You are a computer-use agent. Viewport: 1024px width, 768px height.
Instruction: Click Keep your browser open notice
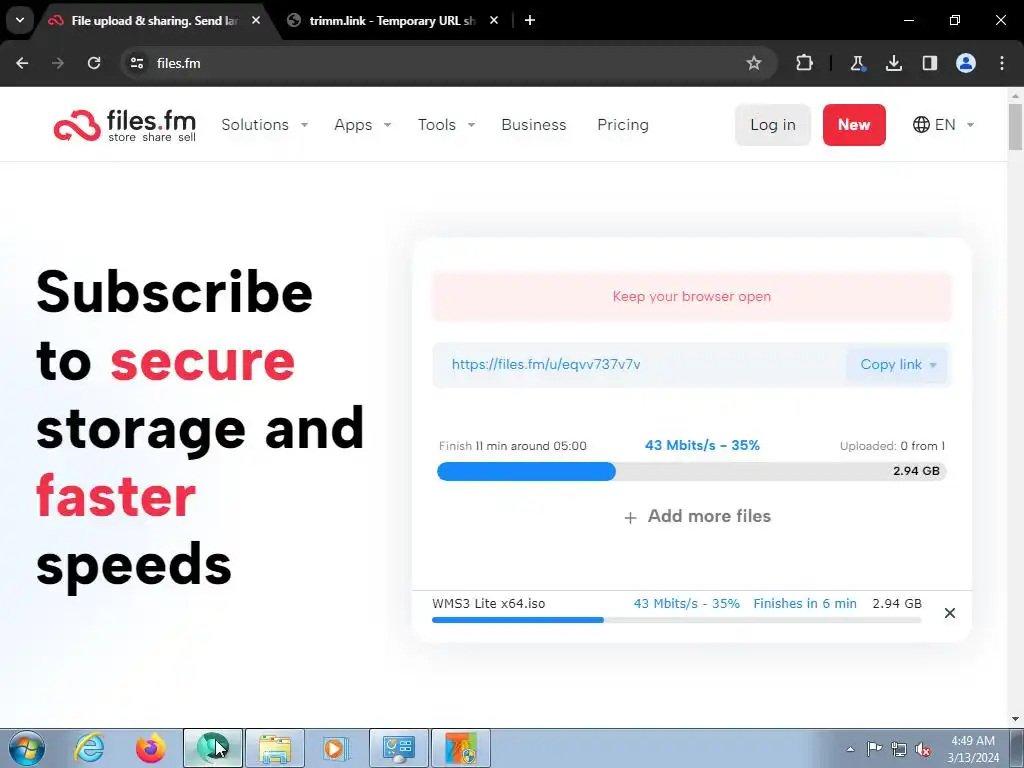point(692,296)
